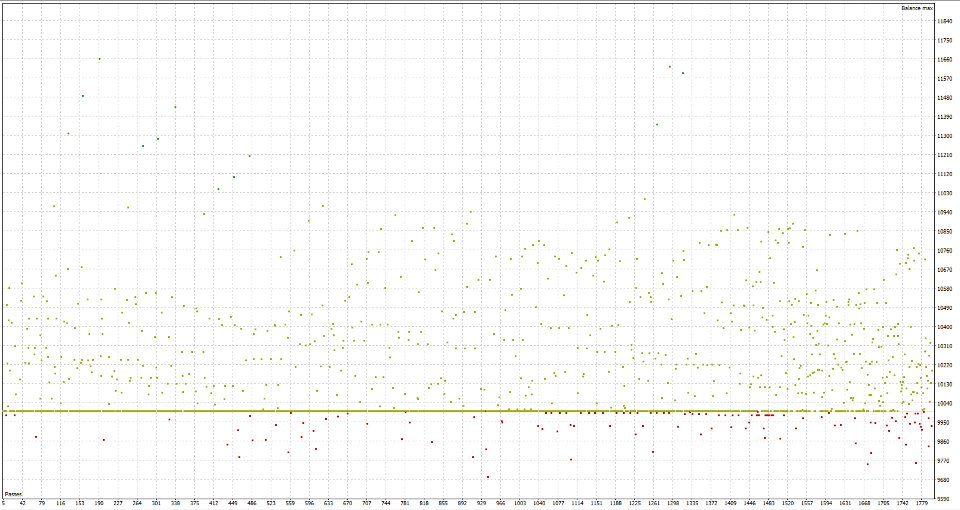Select pass number 1298 on the horizontal axis
Screen dimensions: 960x510
point(673,503)
